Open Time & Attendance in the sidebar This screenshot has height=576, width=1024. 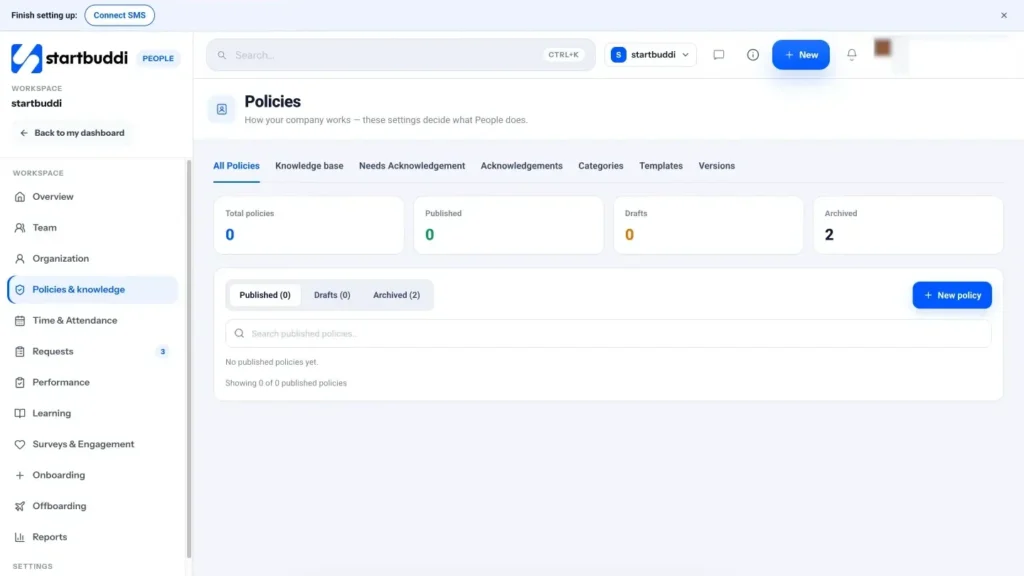pos(92,321)
